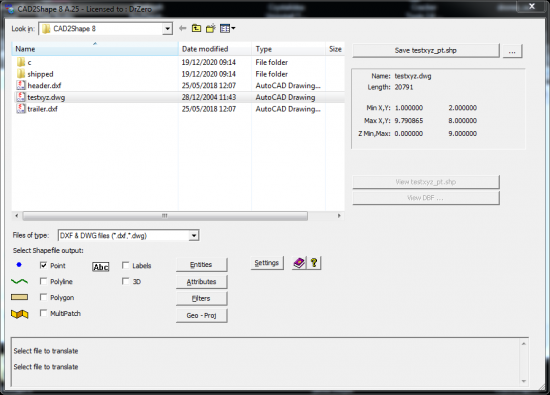
Task: Enable the MultiPatch checkbox
Action: point(43,313)
